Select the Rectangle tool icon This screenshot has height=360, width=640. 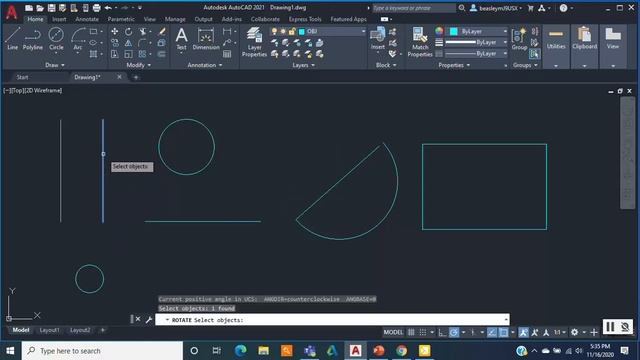93,31
